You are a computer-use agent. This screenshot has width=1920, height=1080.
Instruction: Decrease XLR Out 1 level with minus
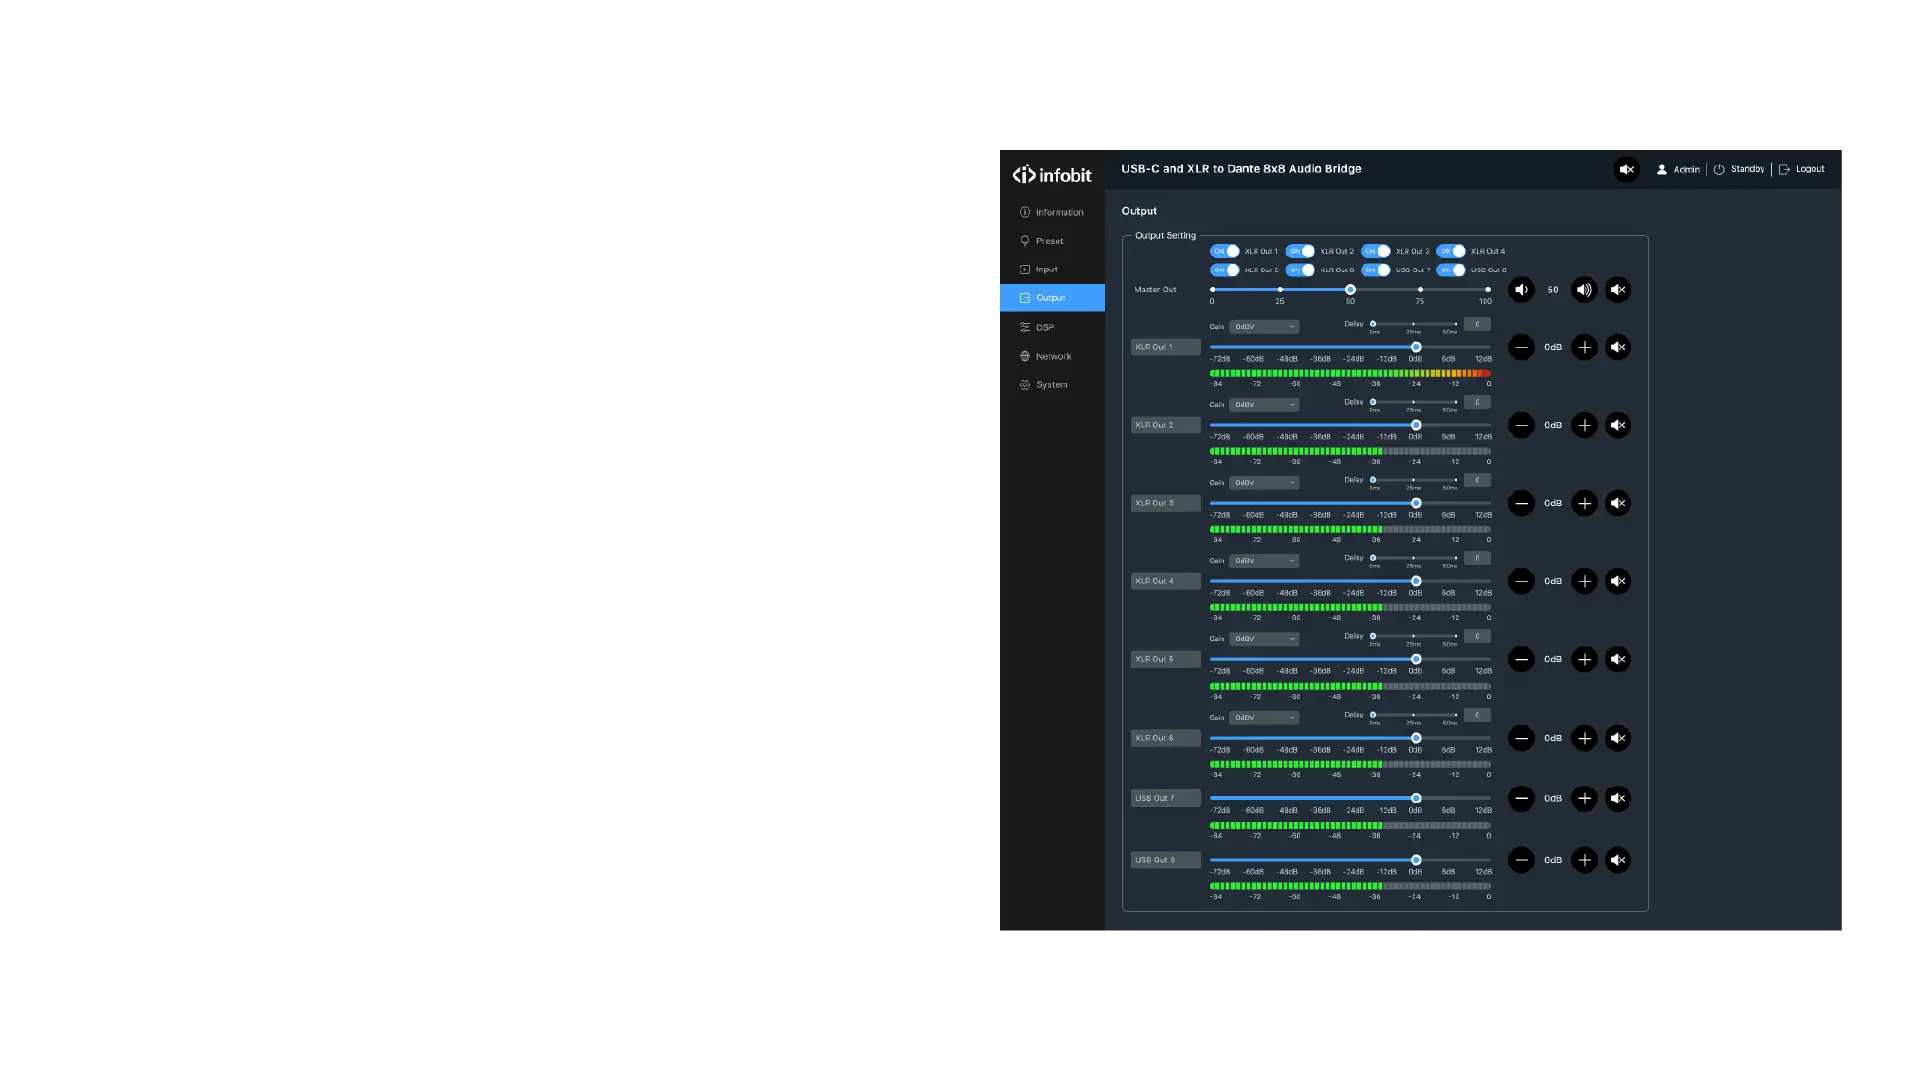(x=1521, y=347)
